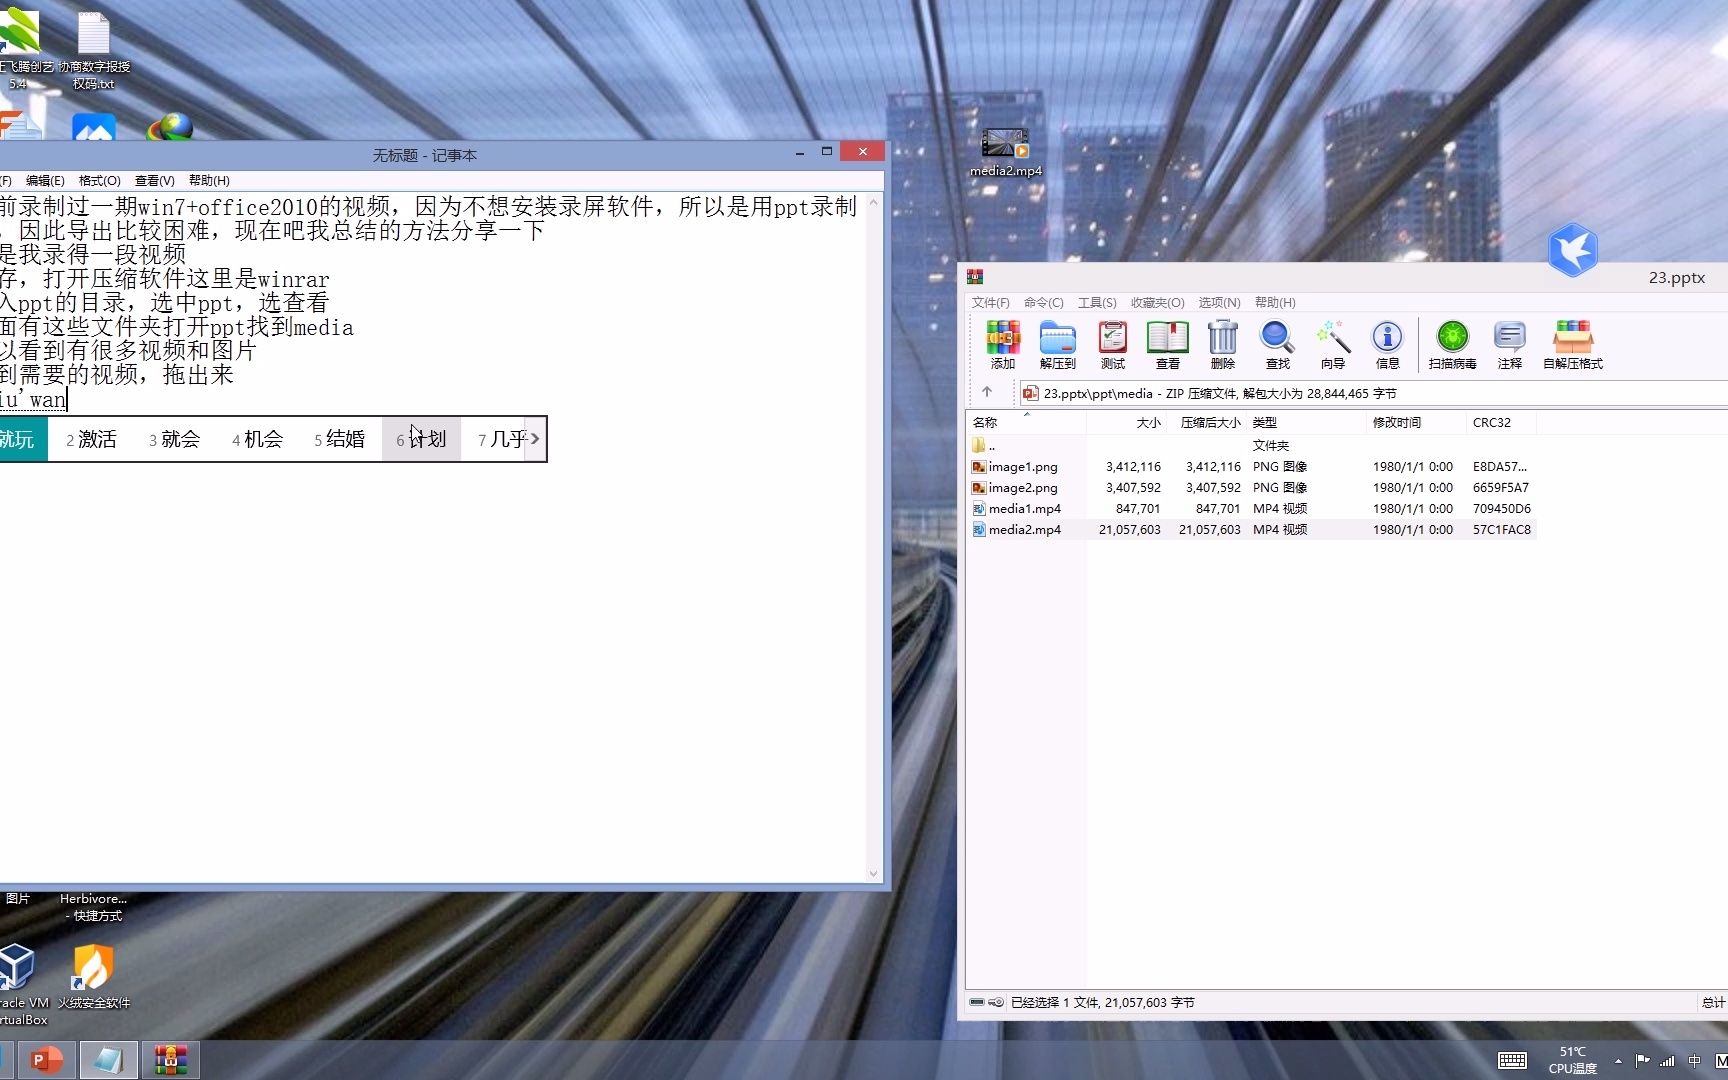Click the WinRAR status bar drive icon
The image size is (1728, 1080).
click(x=977, y=1002)
